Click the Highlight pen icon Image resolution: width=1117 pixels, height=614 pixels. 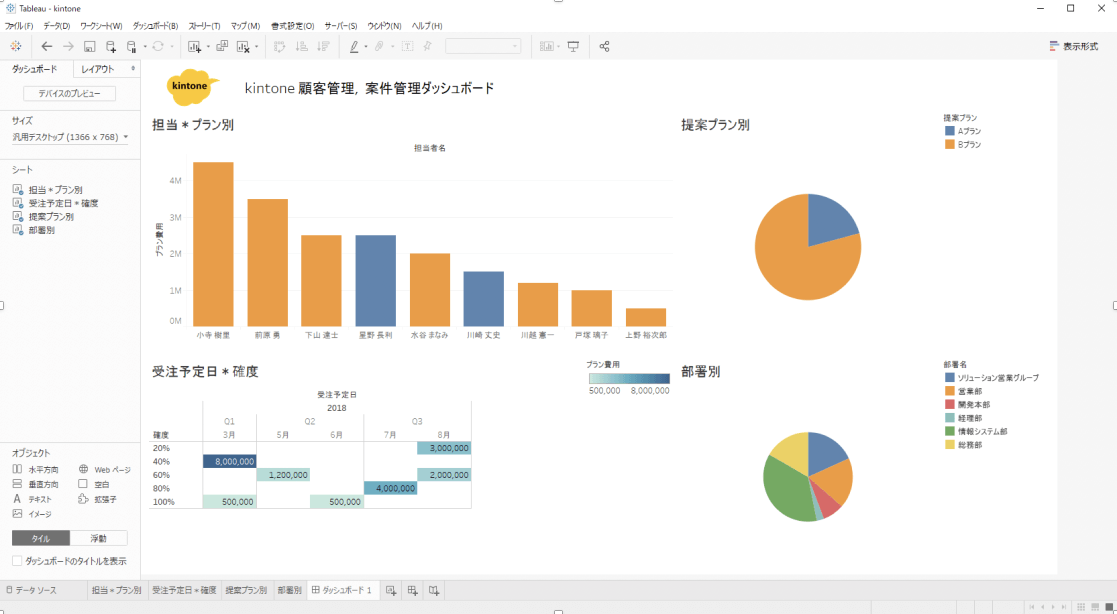355,46
